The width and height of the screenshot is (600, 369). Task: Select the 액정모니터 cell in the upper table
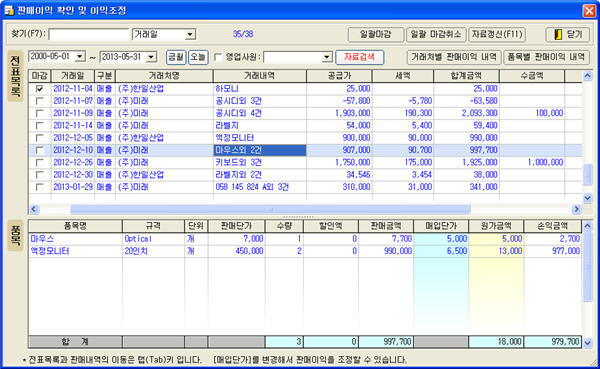coord(260,138)
